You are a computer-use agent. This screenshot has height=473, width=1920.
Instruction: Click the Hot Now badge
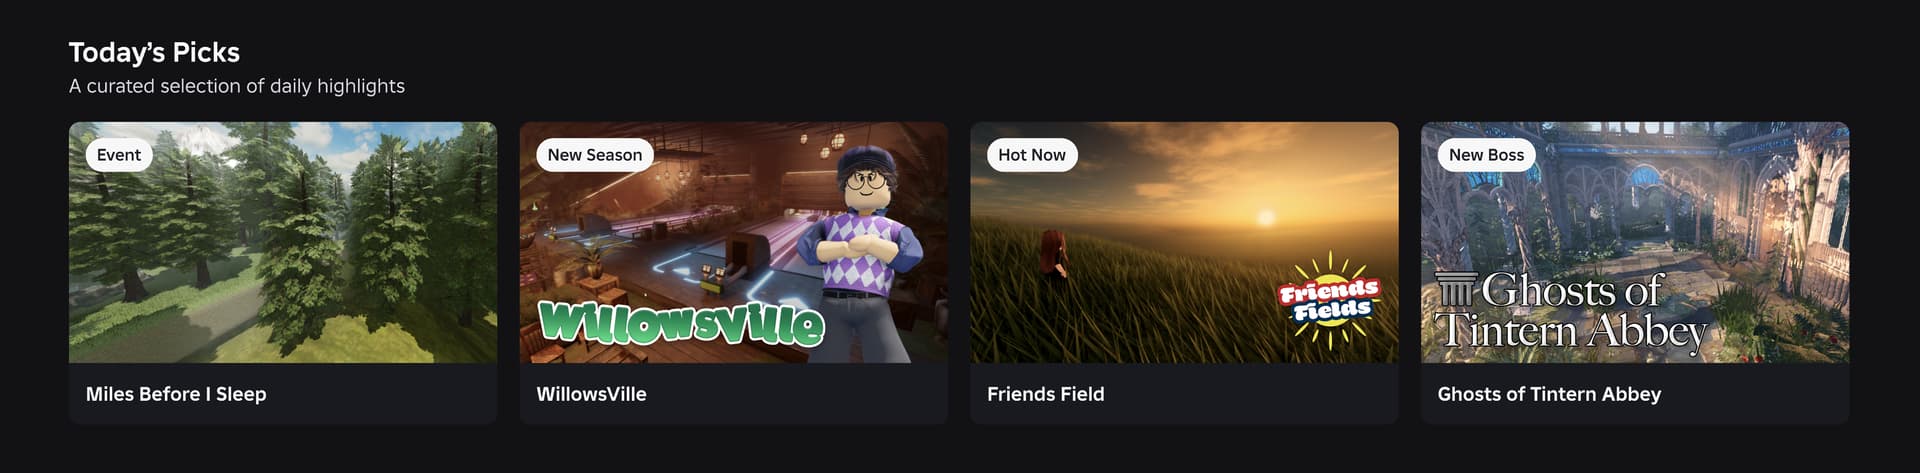click(x=1032, y=155)
